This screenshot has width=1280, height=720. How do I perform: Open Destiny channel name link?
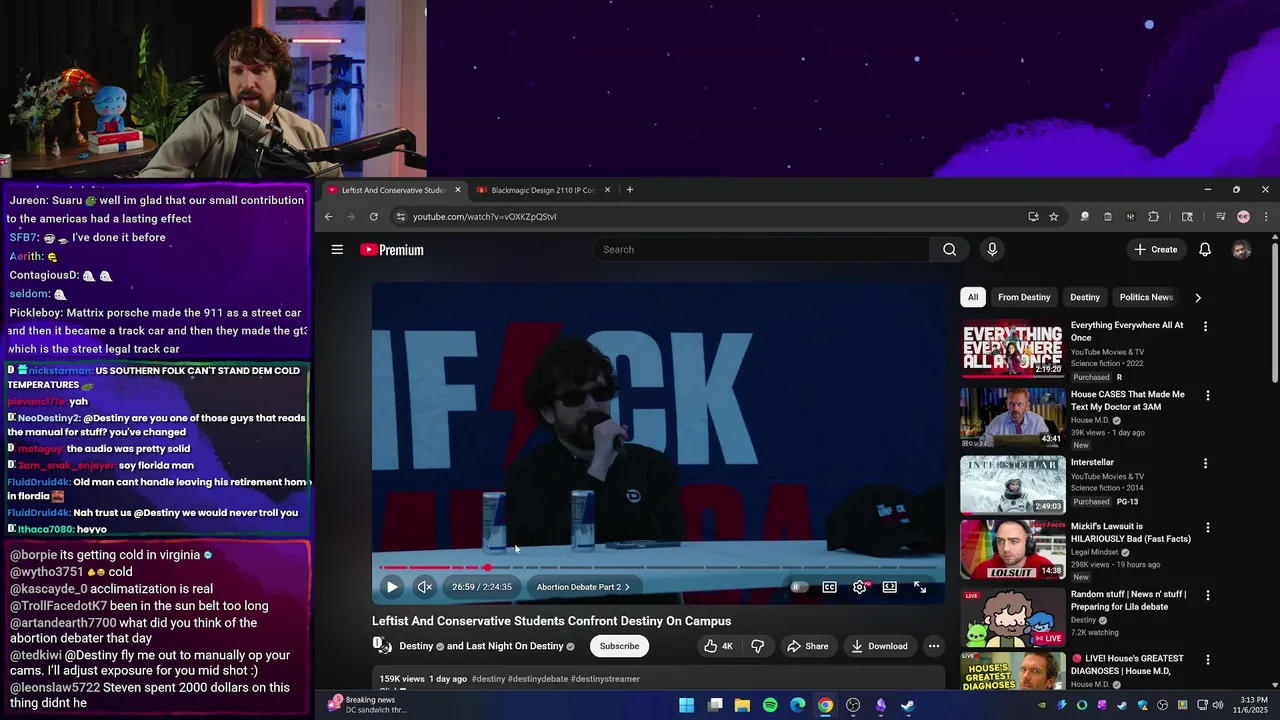(x=416, y=646)
